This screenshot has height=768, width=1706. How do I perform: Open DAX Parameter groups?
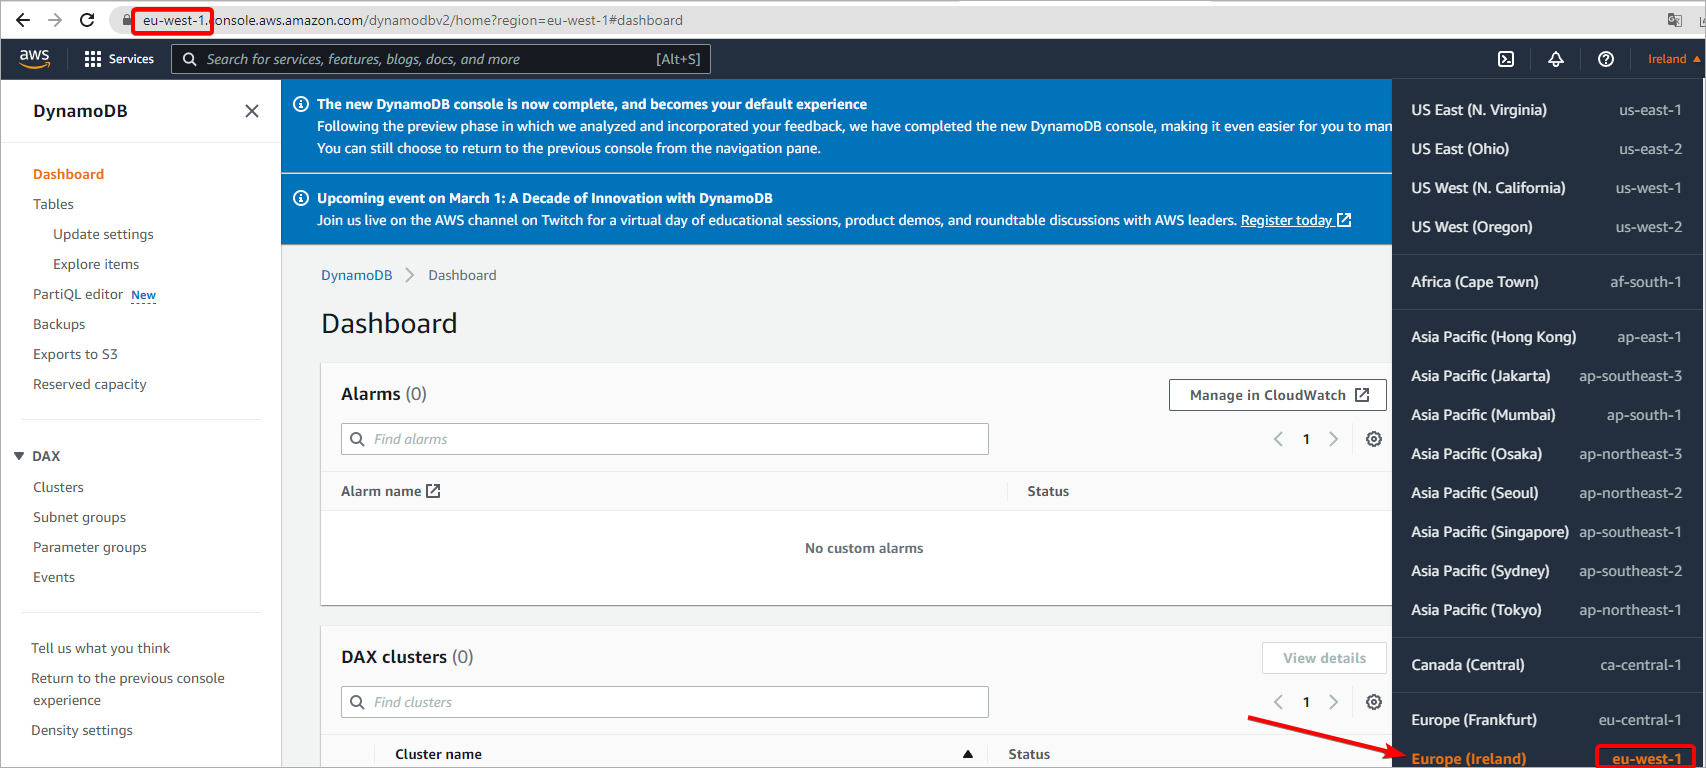coord(90,547)
